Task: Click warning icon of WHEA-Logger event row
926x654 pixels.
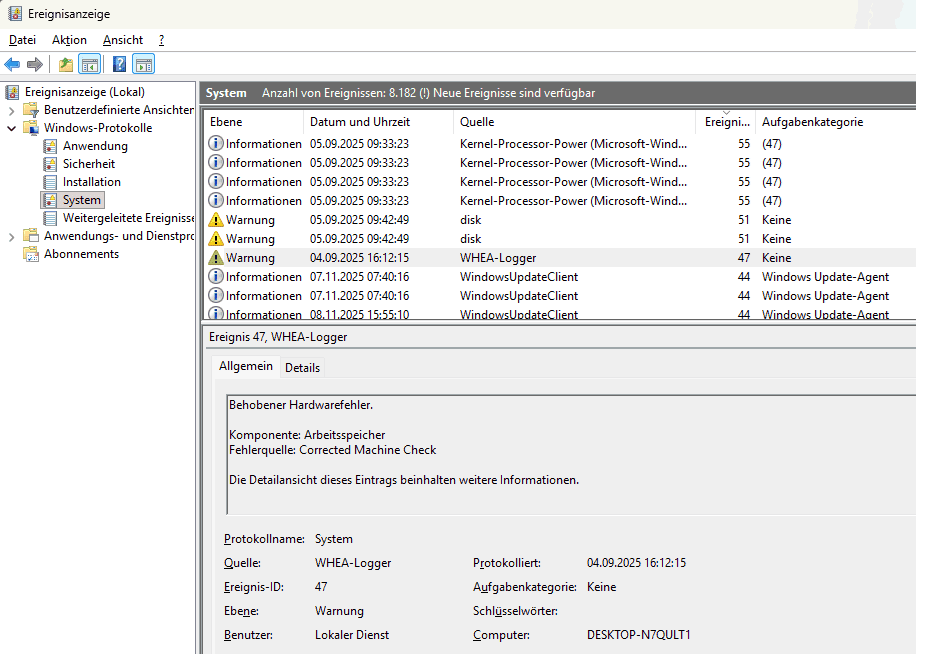Action: 216,258
